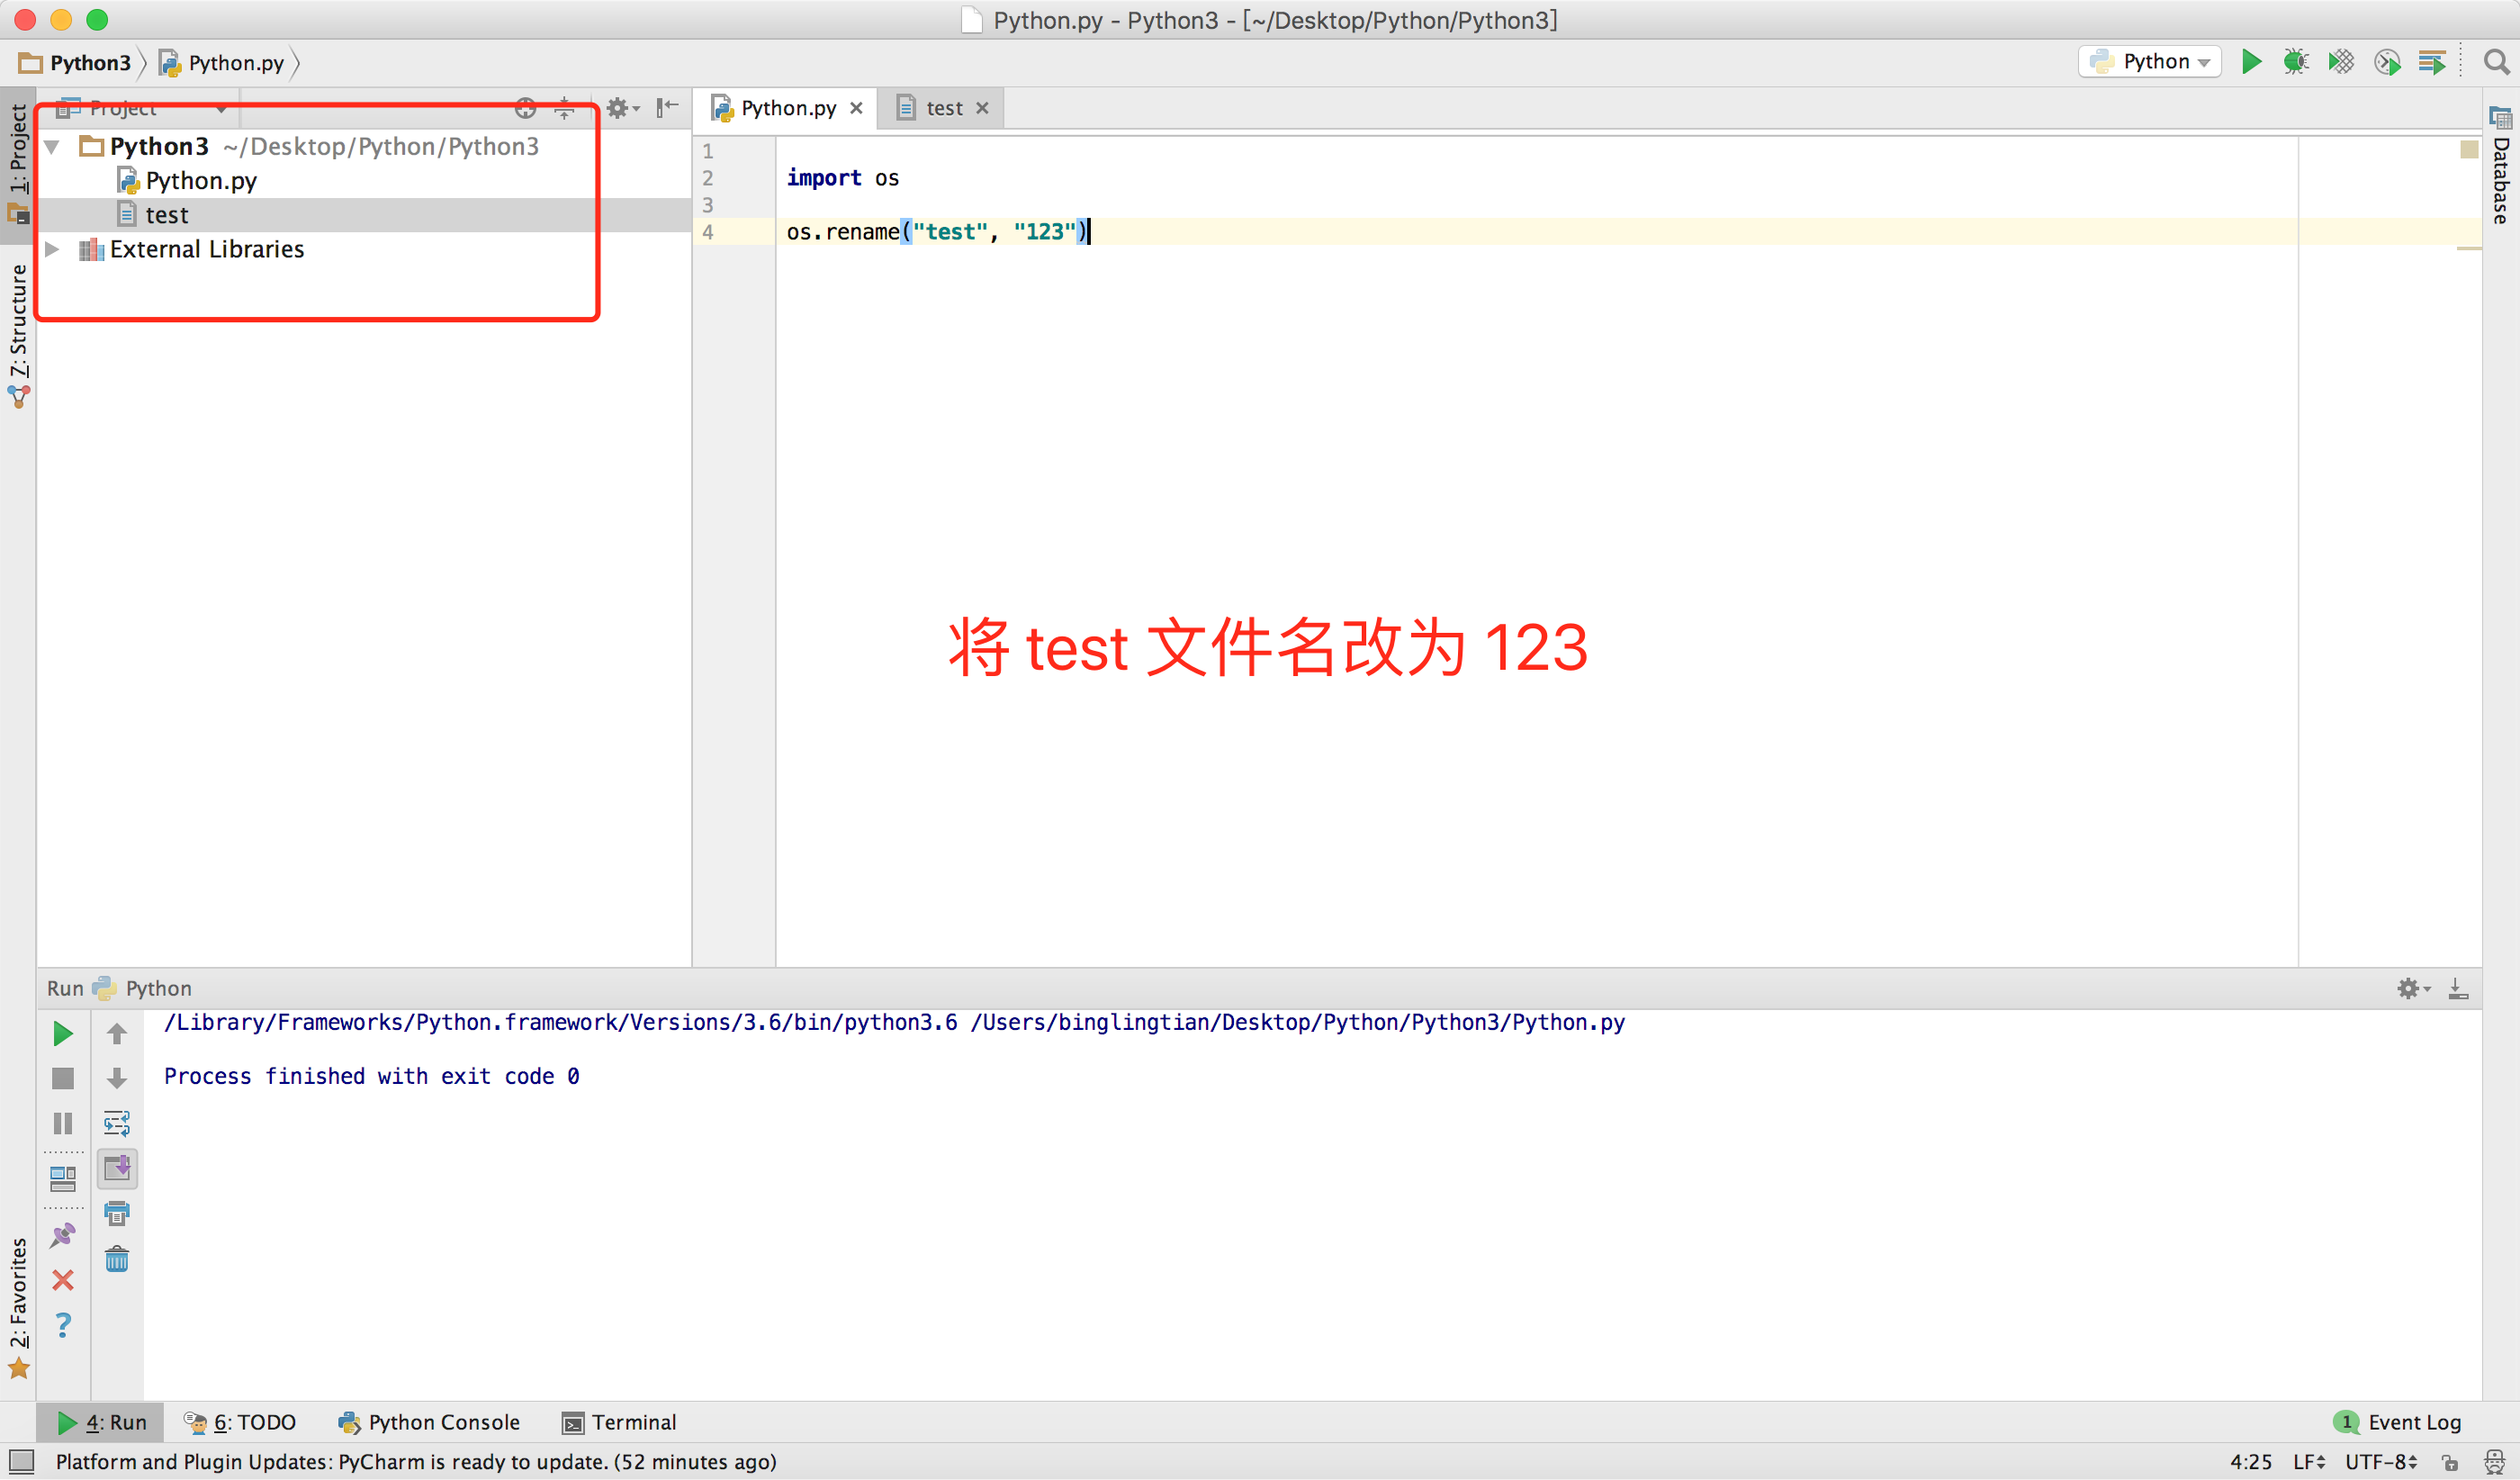Open the Event Log
The width and height of the screenshot is (2520, 1480).
click(2398, 1422)
